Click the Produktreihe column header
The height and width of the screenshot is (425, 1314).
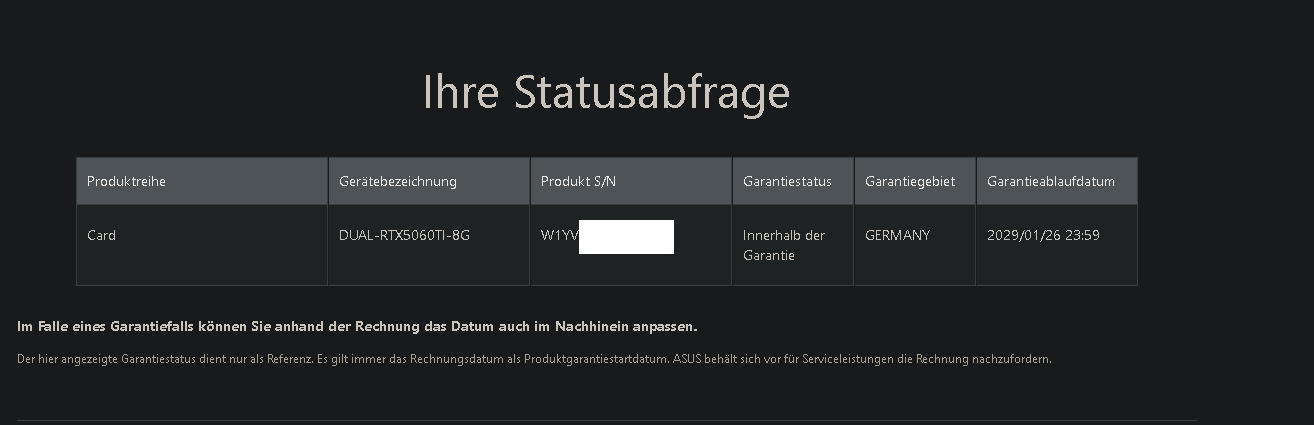(202, 181)
